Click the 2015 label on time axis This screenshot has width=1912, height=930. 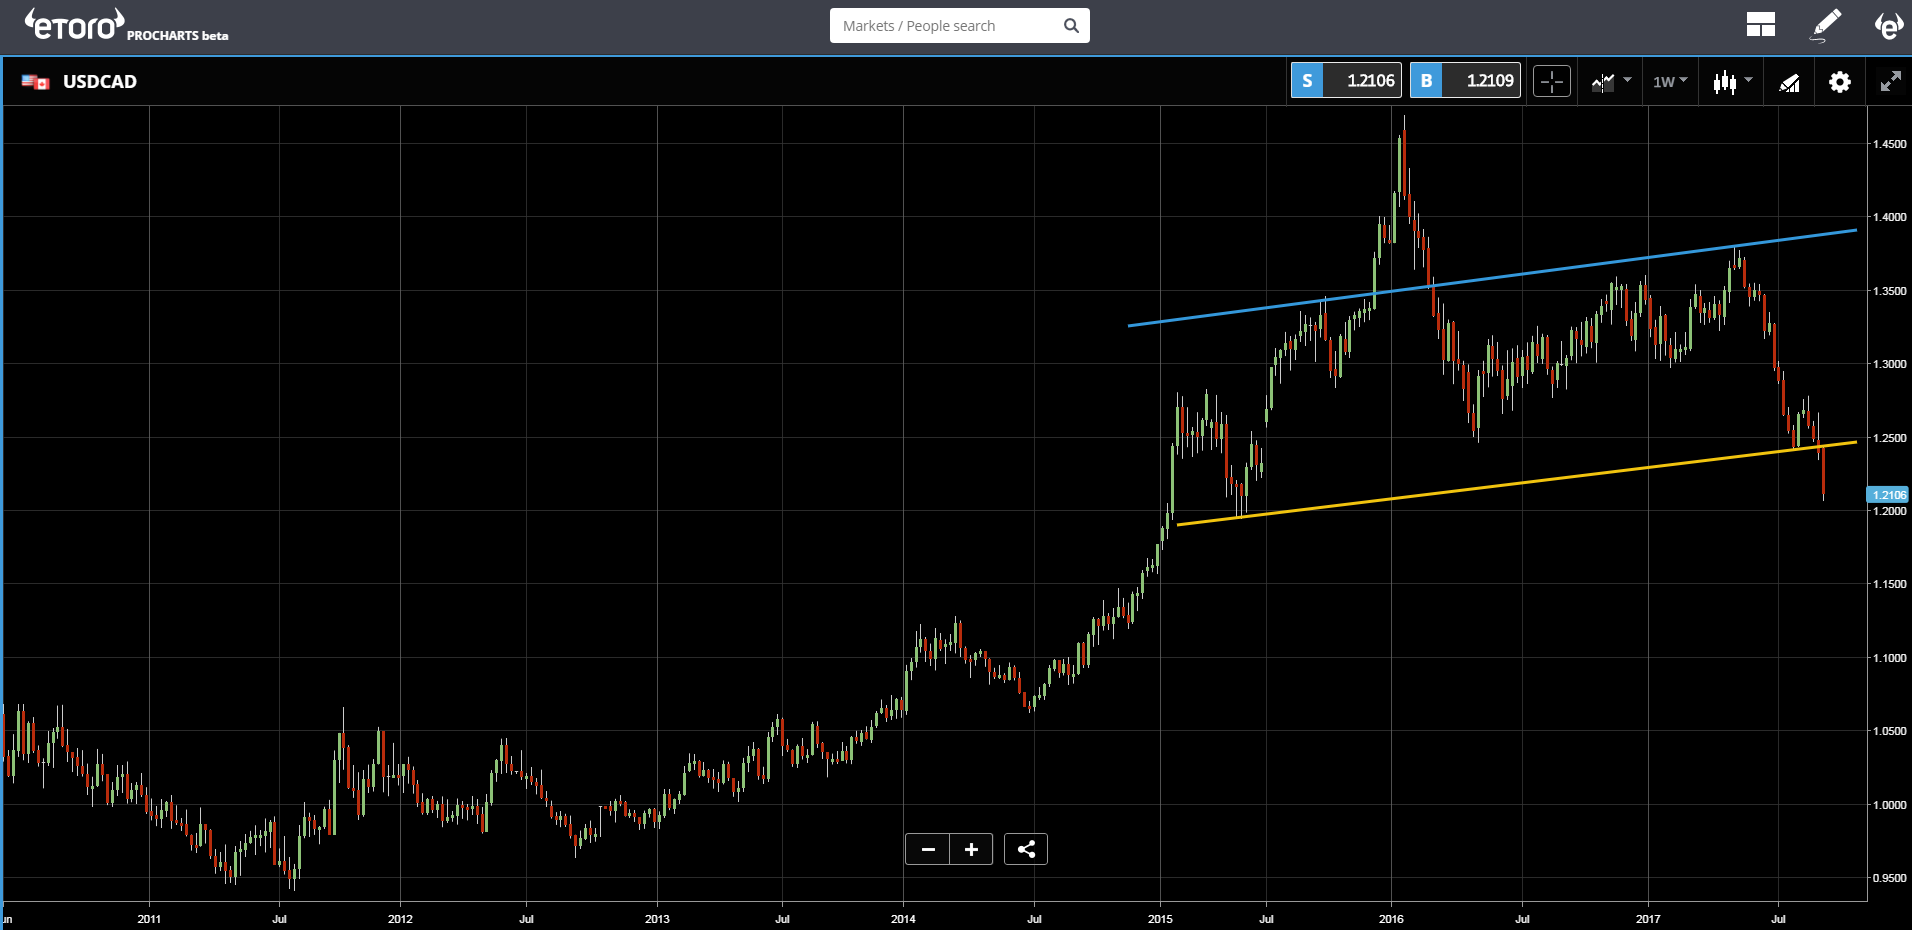point(1160,919)
